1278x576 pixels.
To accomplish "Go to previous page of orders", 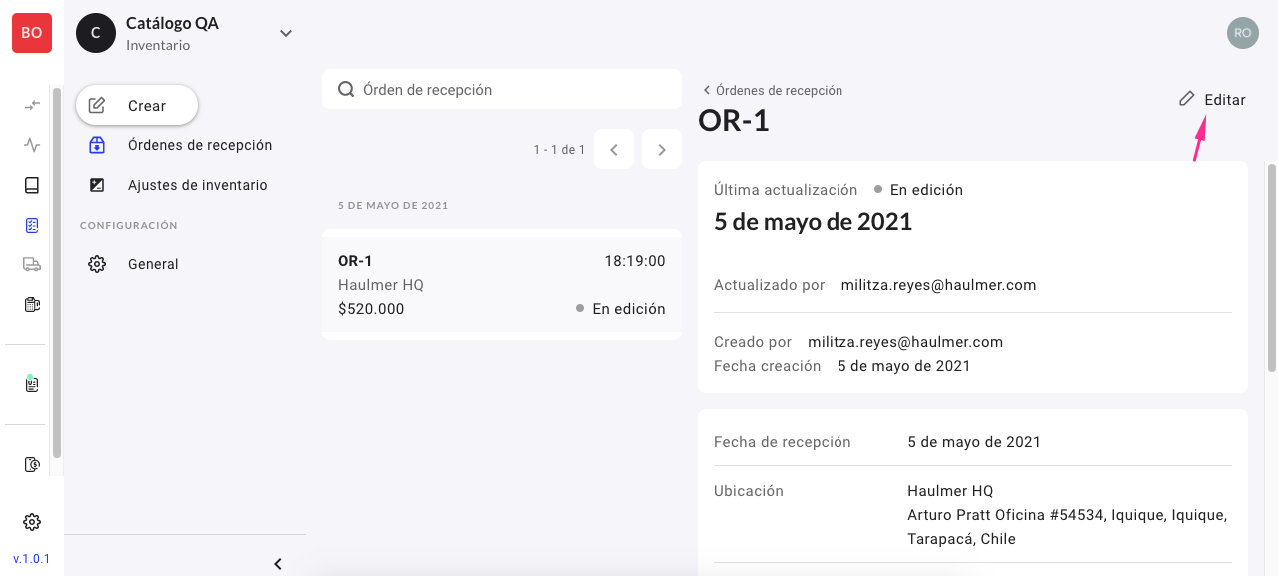I will click(x=614, y=150).
